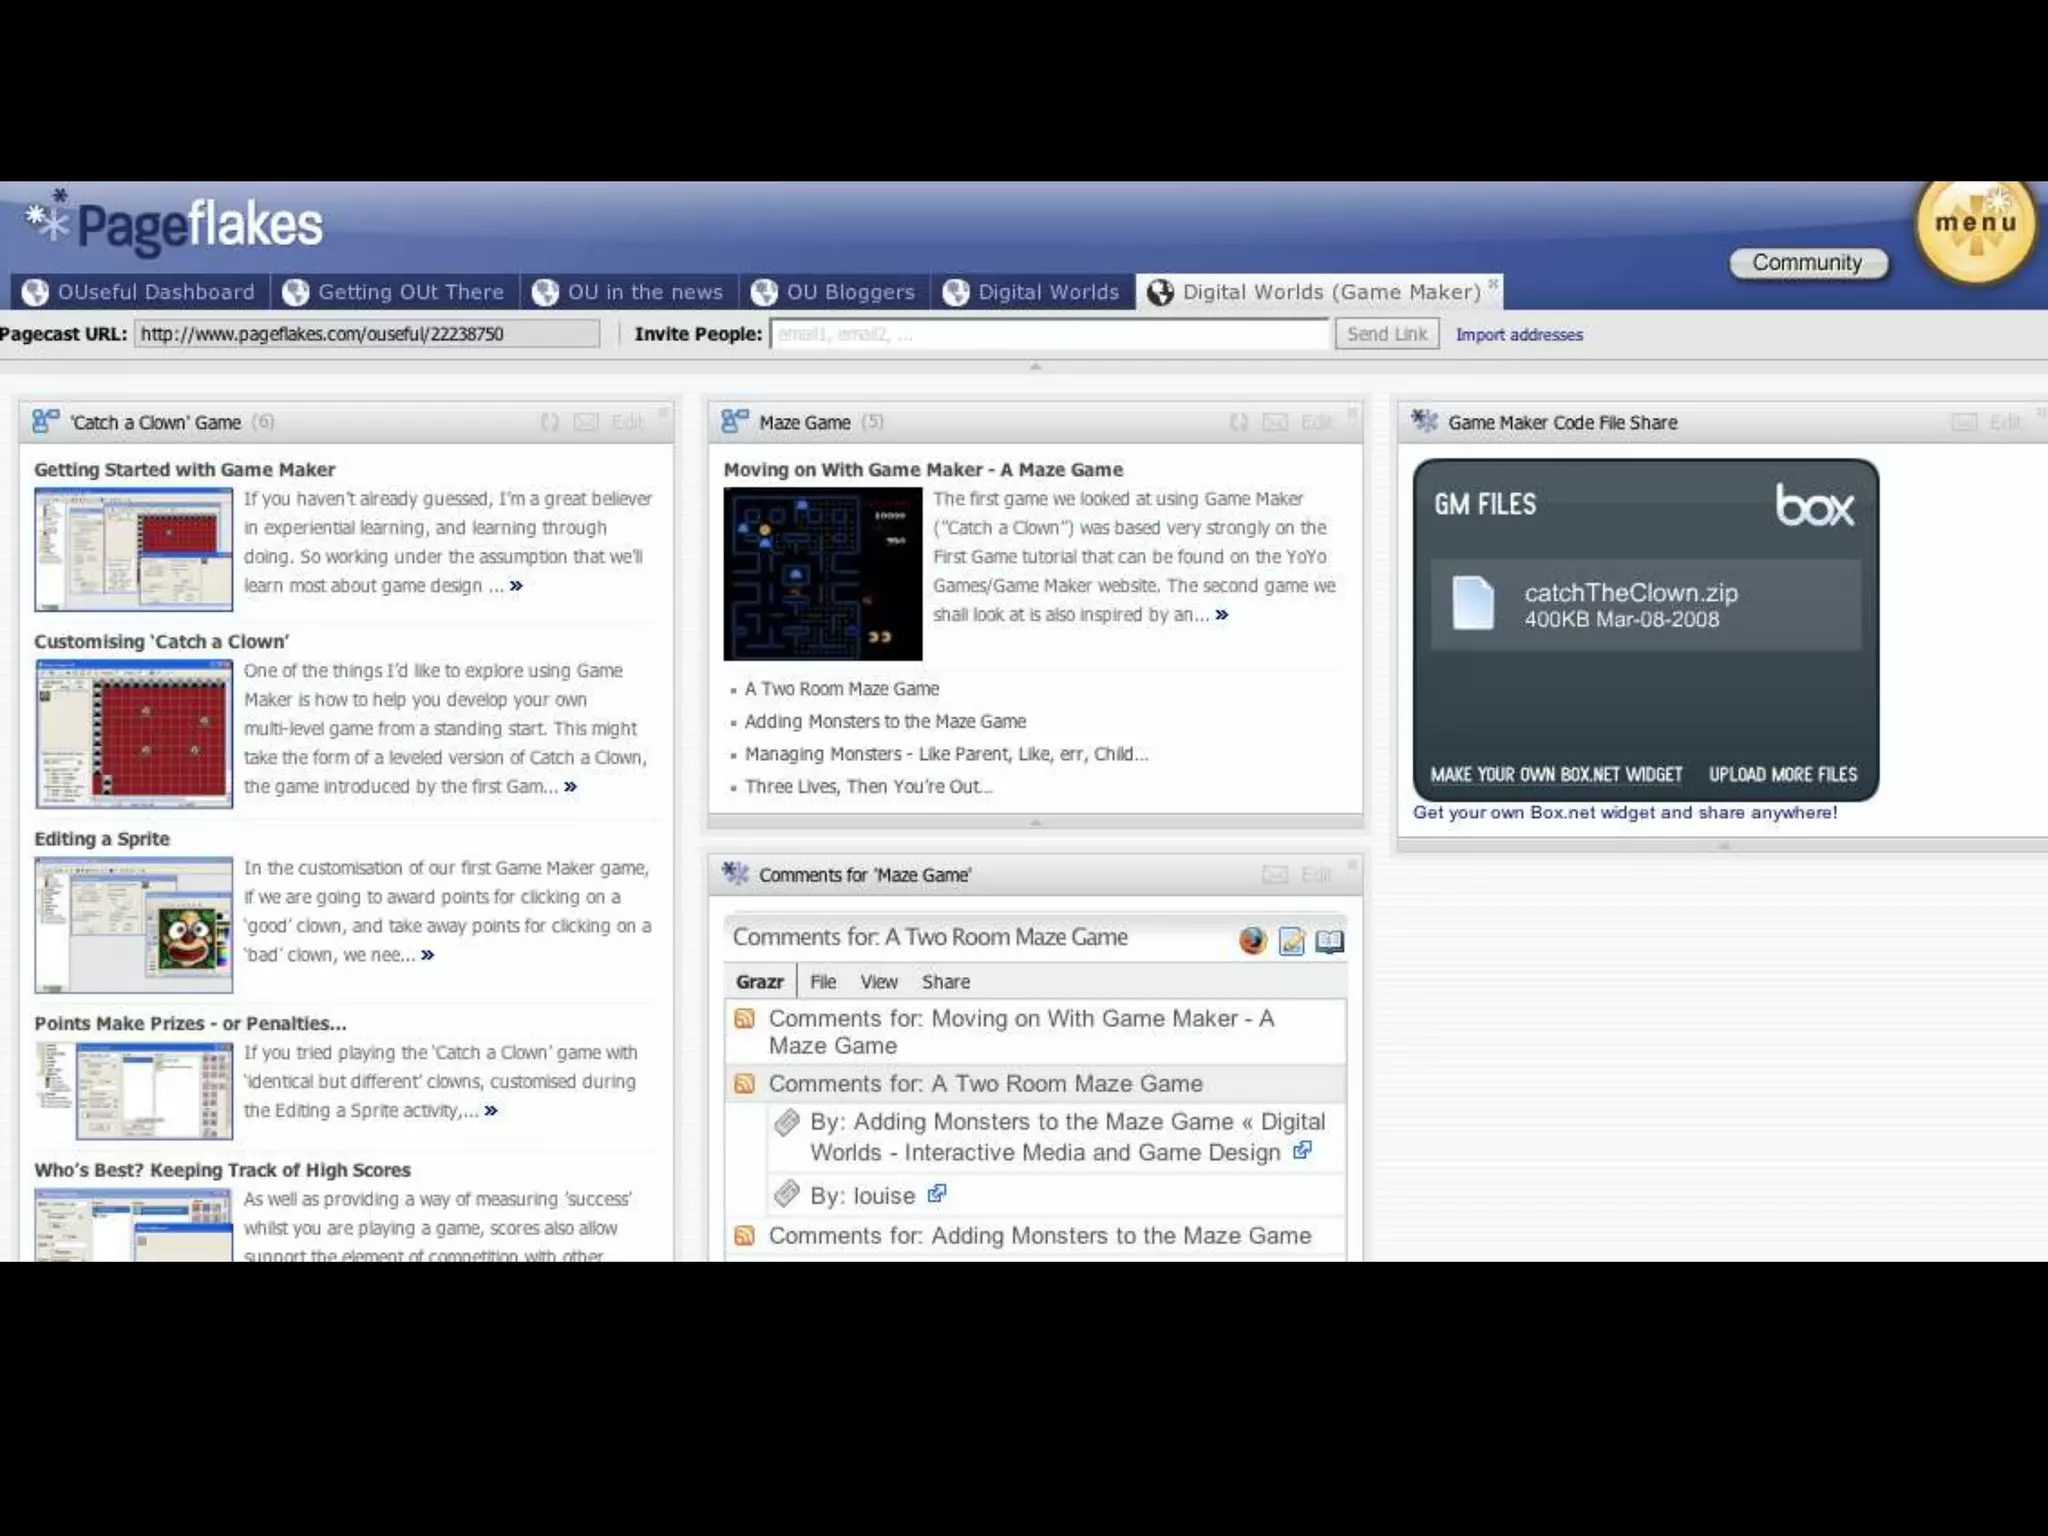This screenshot has width=2048, height=1536.
Task: Open the yellow round menu button
Action: [1974, 227]
